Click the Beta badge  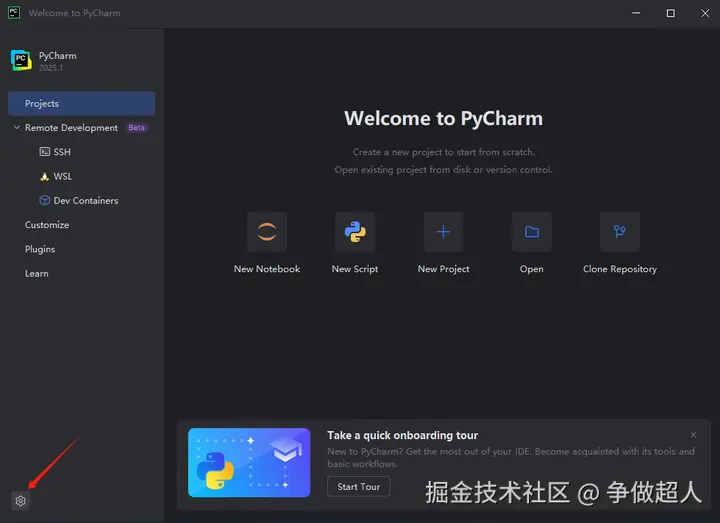tap(136, 128)
